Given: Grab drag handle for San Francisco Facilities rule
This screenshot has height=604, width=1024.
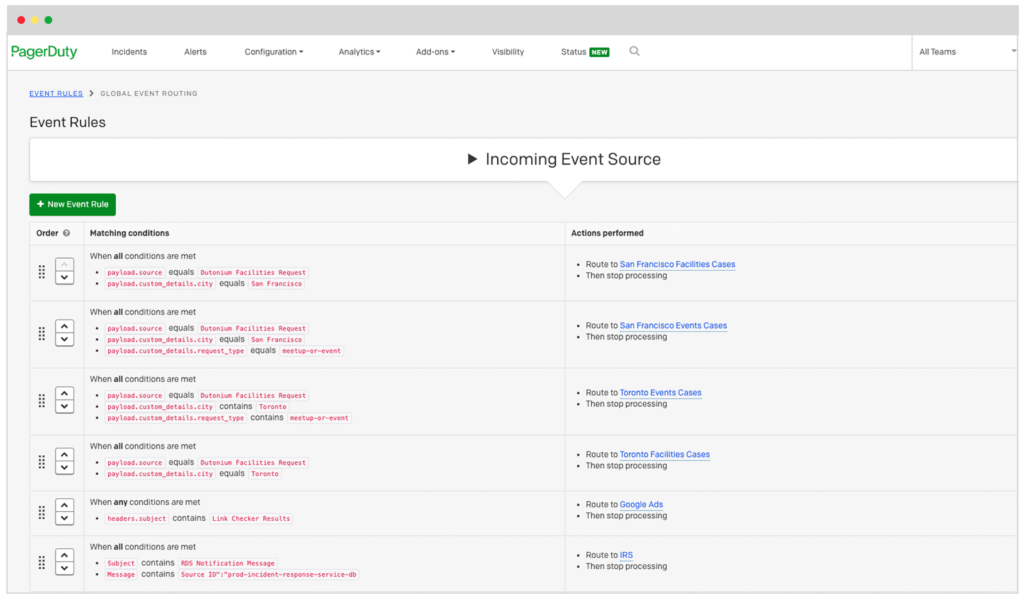Looking at the screenshot, I should (42, 272).
